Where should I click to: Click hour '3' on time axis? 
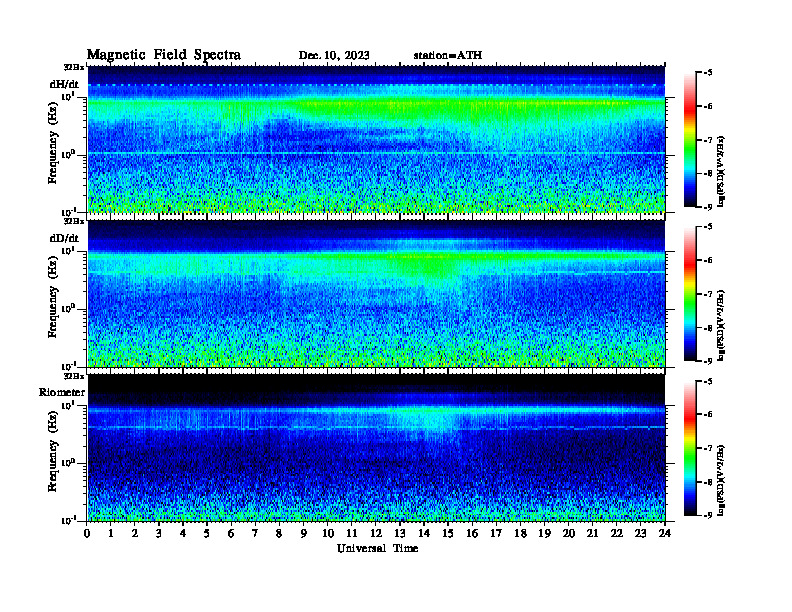coord(159,534)
